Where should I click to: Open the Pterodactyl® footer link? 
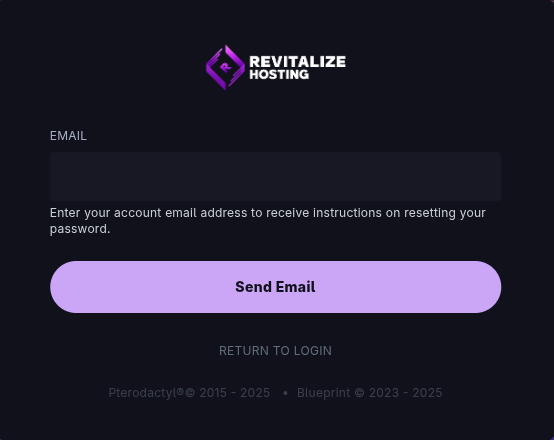(146, 393)
